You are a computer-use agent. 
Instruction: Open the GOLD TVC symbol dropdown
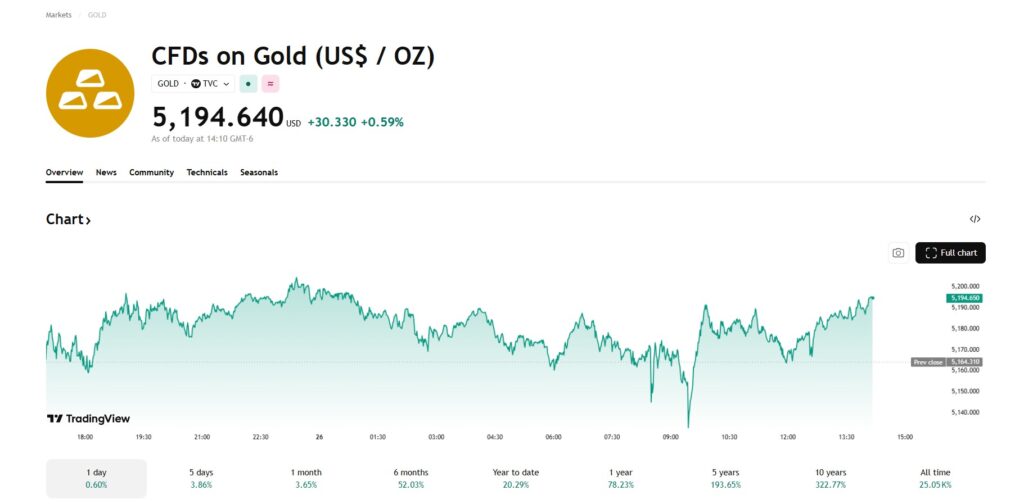click(194, 84)
